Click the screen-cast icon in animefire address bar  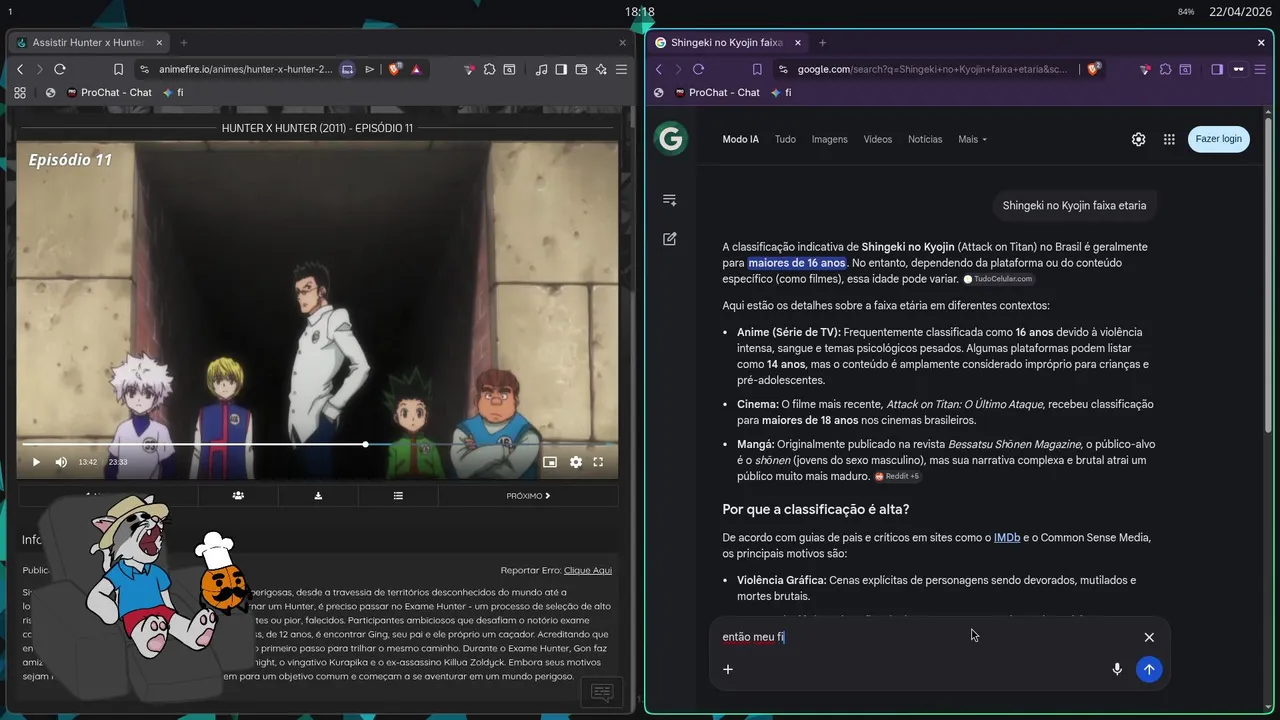[x=347, y=69]
